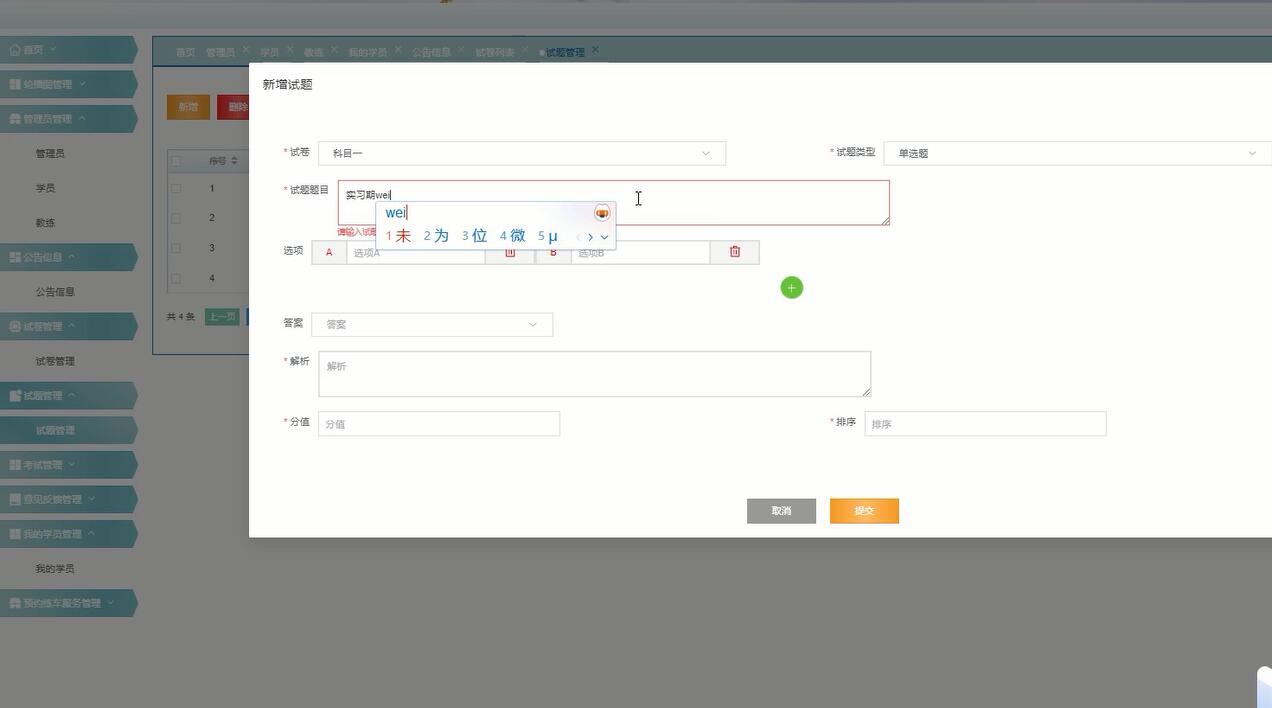The width and height of the screenshot is (1272, 708).
Task: Switch to the 我的学员 tab
Action: click(x=368, y=52)
